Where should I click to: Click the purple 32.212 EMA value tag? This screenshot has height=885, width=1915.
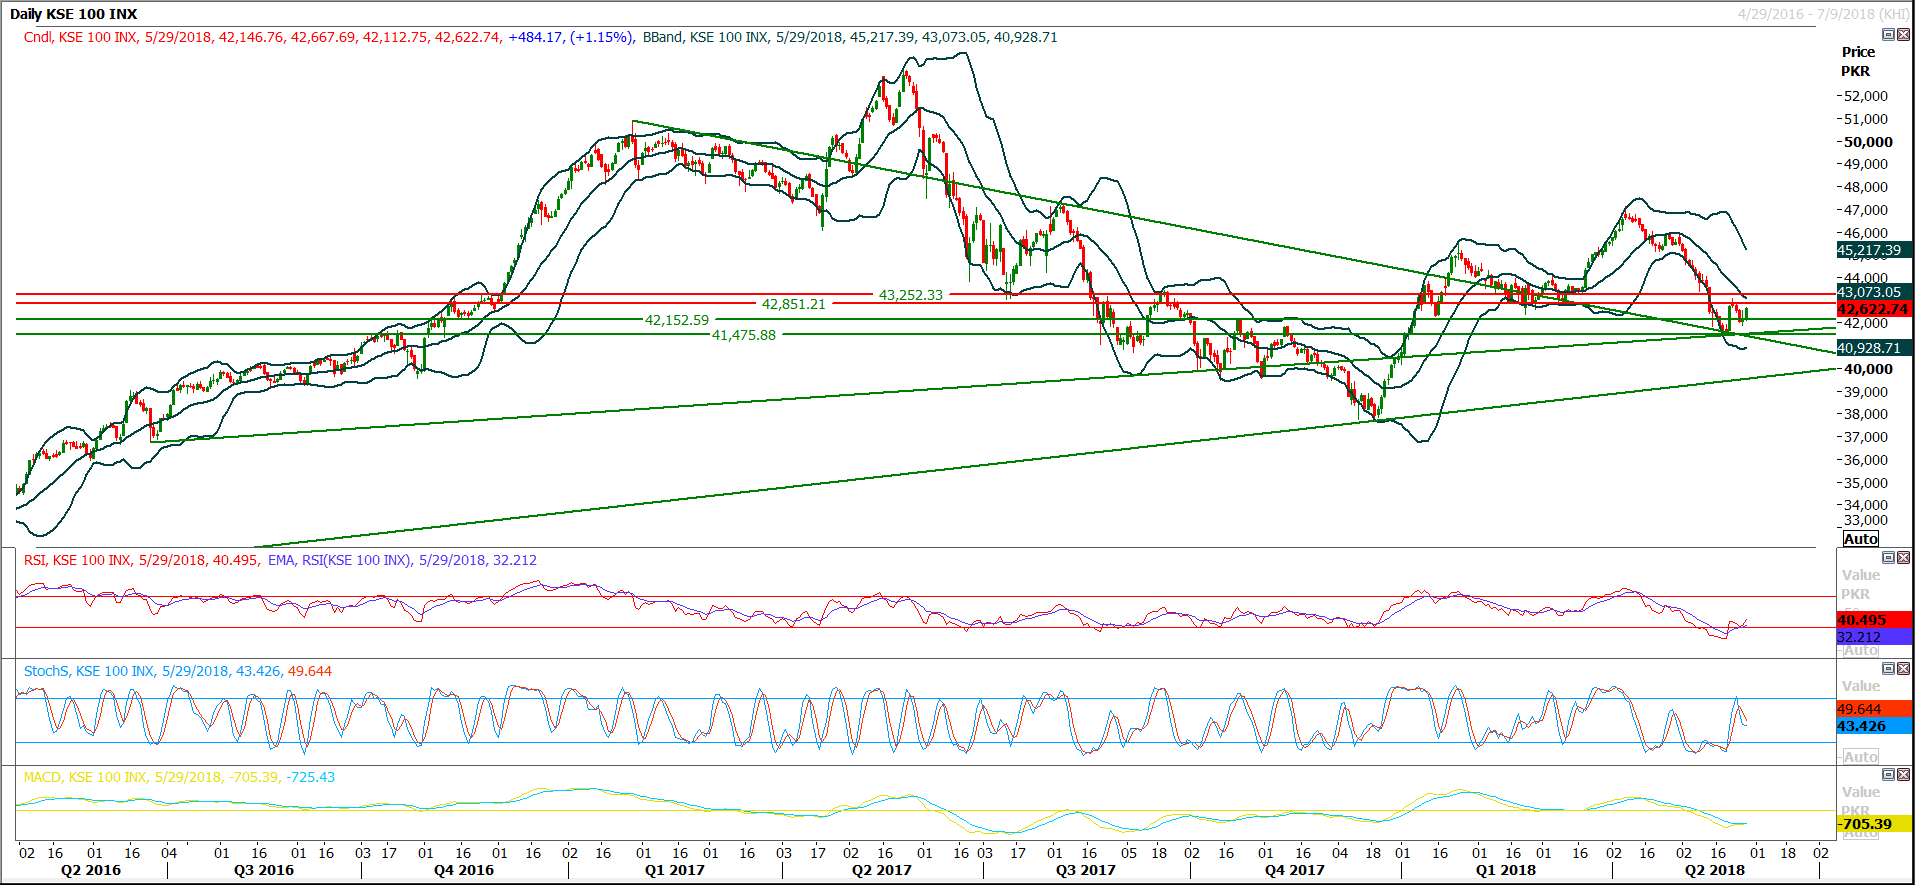click(x=1874, y=637)
